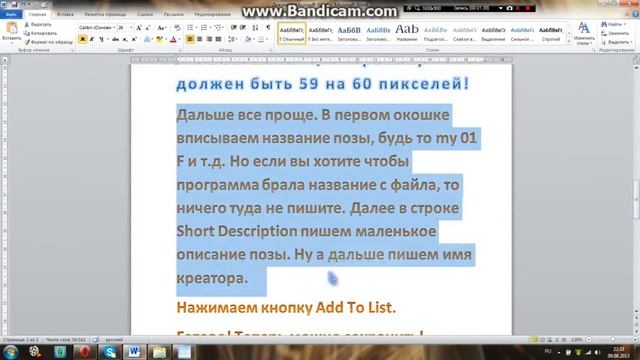Viewport: 640px width, 360px height.
Task: Open the line spacing options
Action: tap(232, 39)
